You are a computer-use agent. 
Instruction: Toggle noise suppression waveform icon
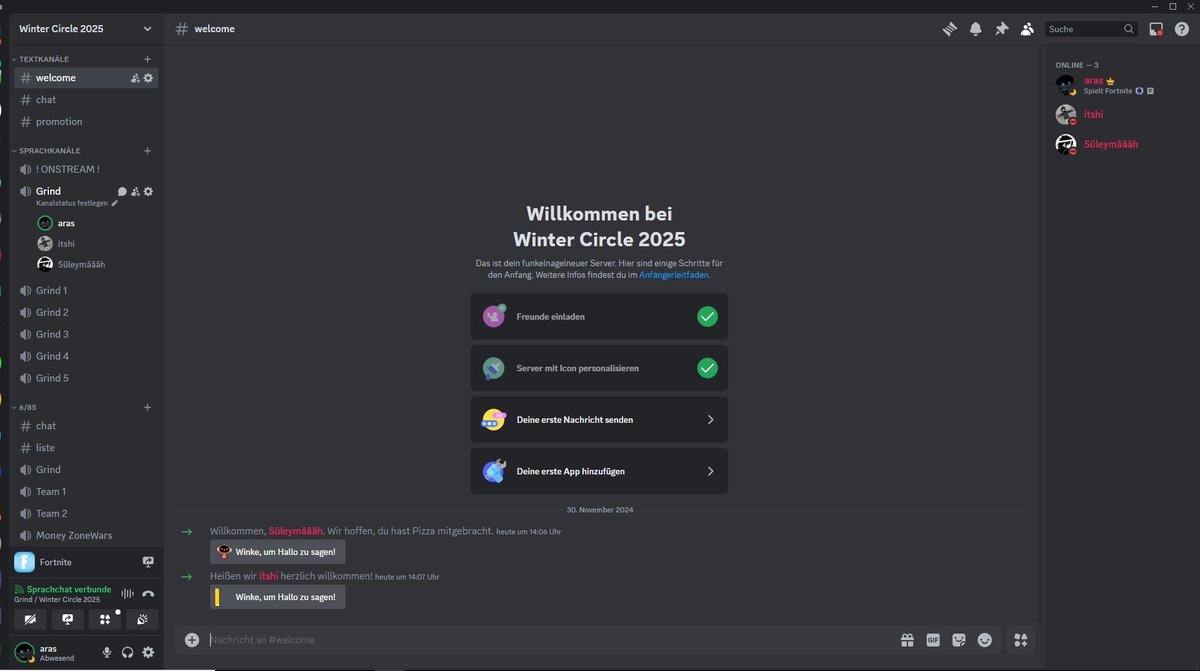127,593
